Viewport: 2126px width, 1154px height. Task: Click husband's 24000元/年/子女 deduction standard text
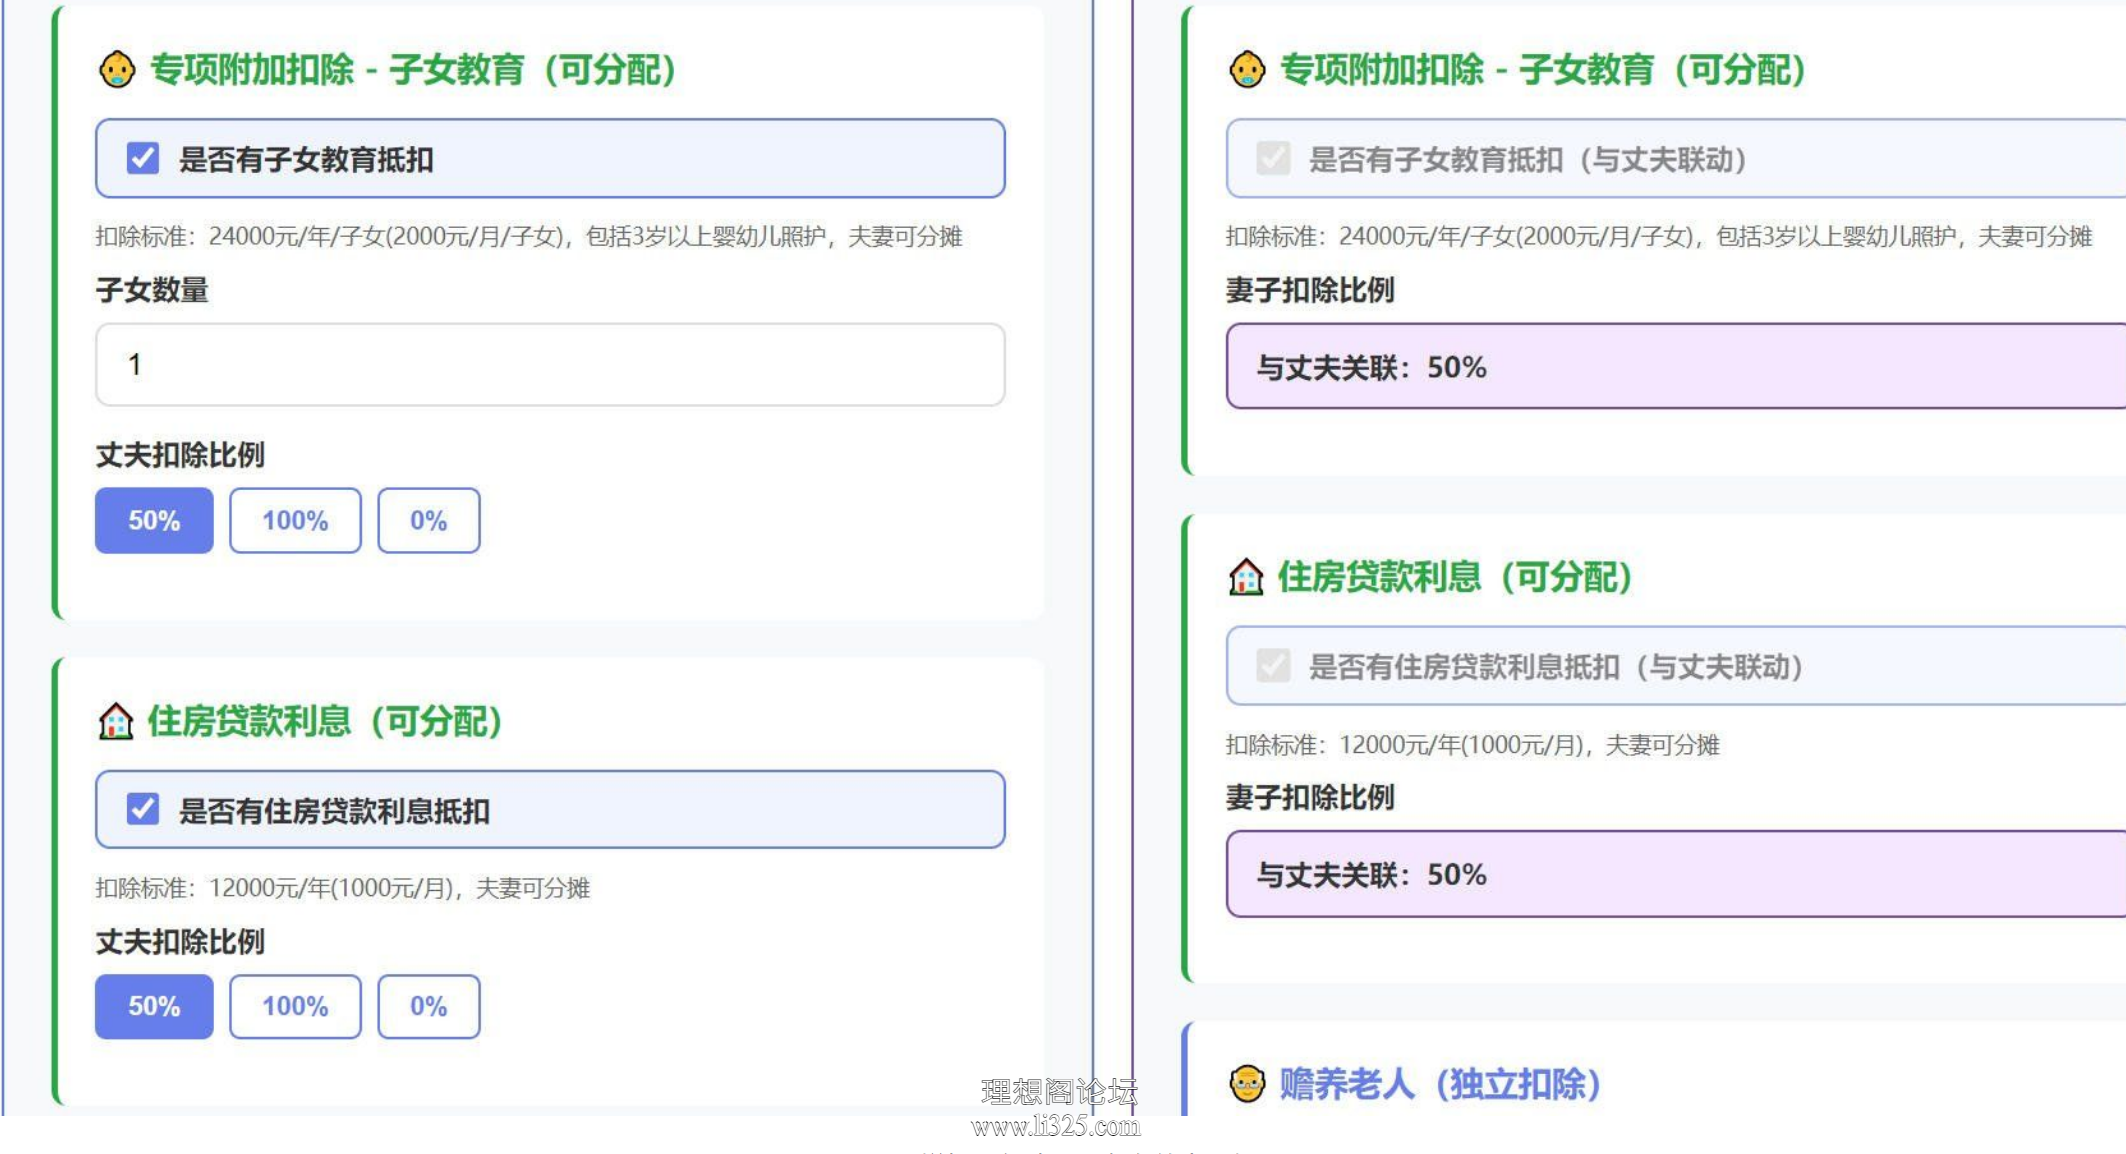pos(529,237)
